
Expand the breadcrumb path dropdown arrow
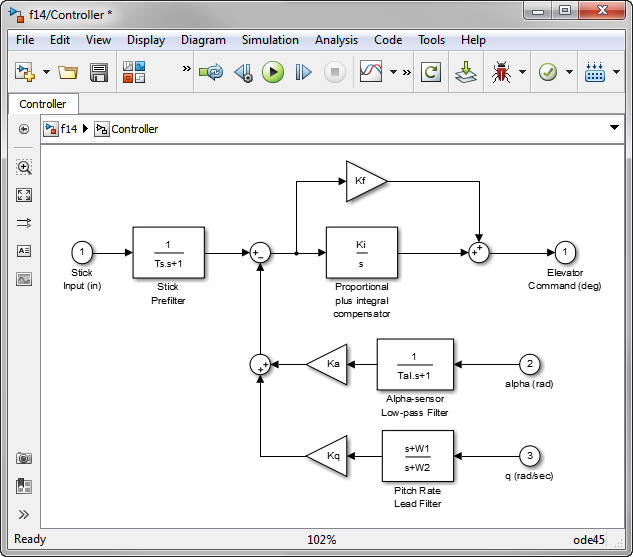point(614,128)
